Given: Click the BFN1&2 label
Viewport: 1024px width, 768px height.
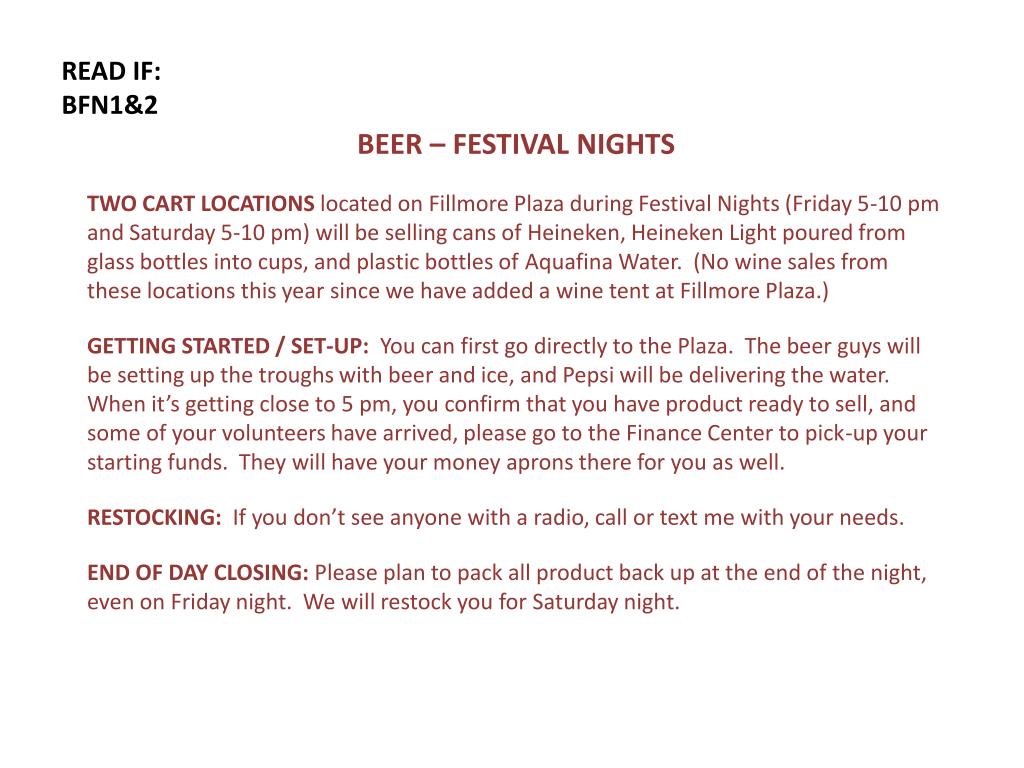Looking at the screenshot, I should [110, 105].
